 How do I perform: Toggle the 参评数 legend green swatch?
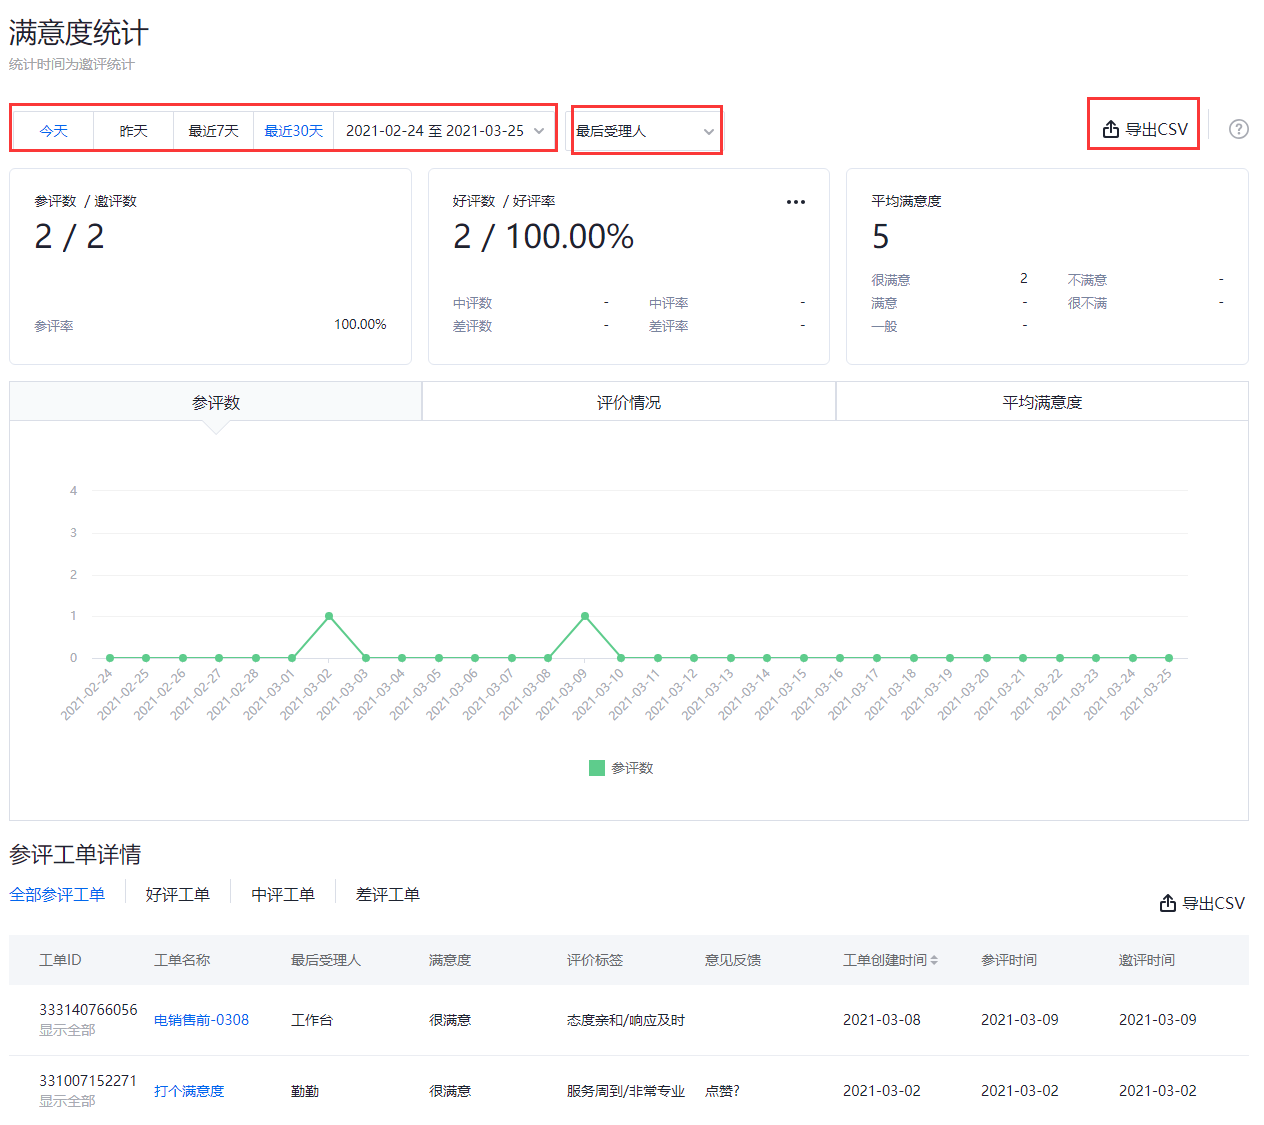point(597,768)
